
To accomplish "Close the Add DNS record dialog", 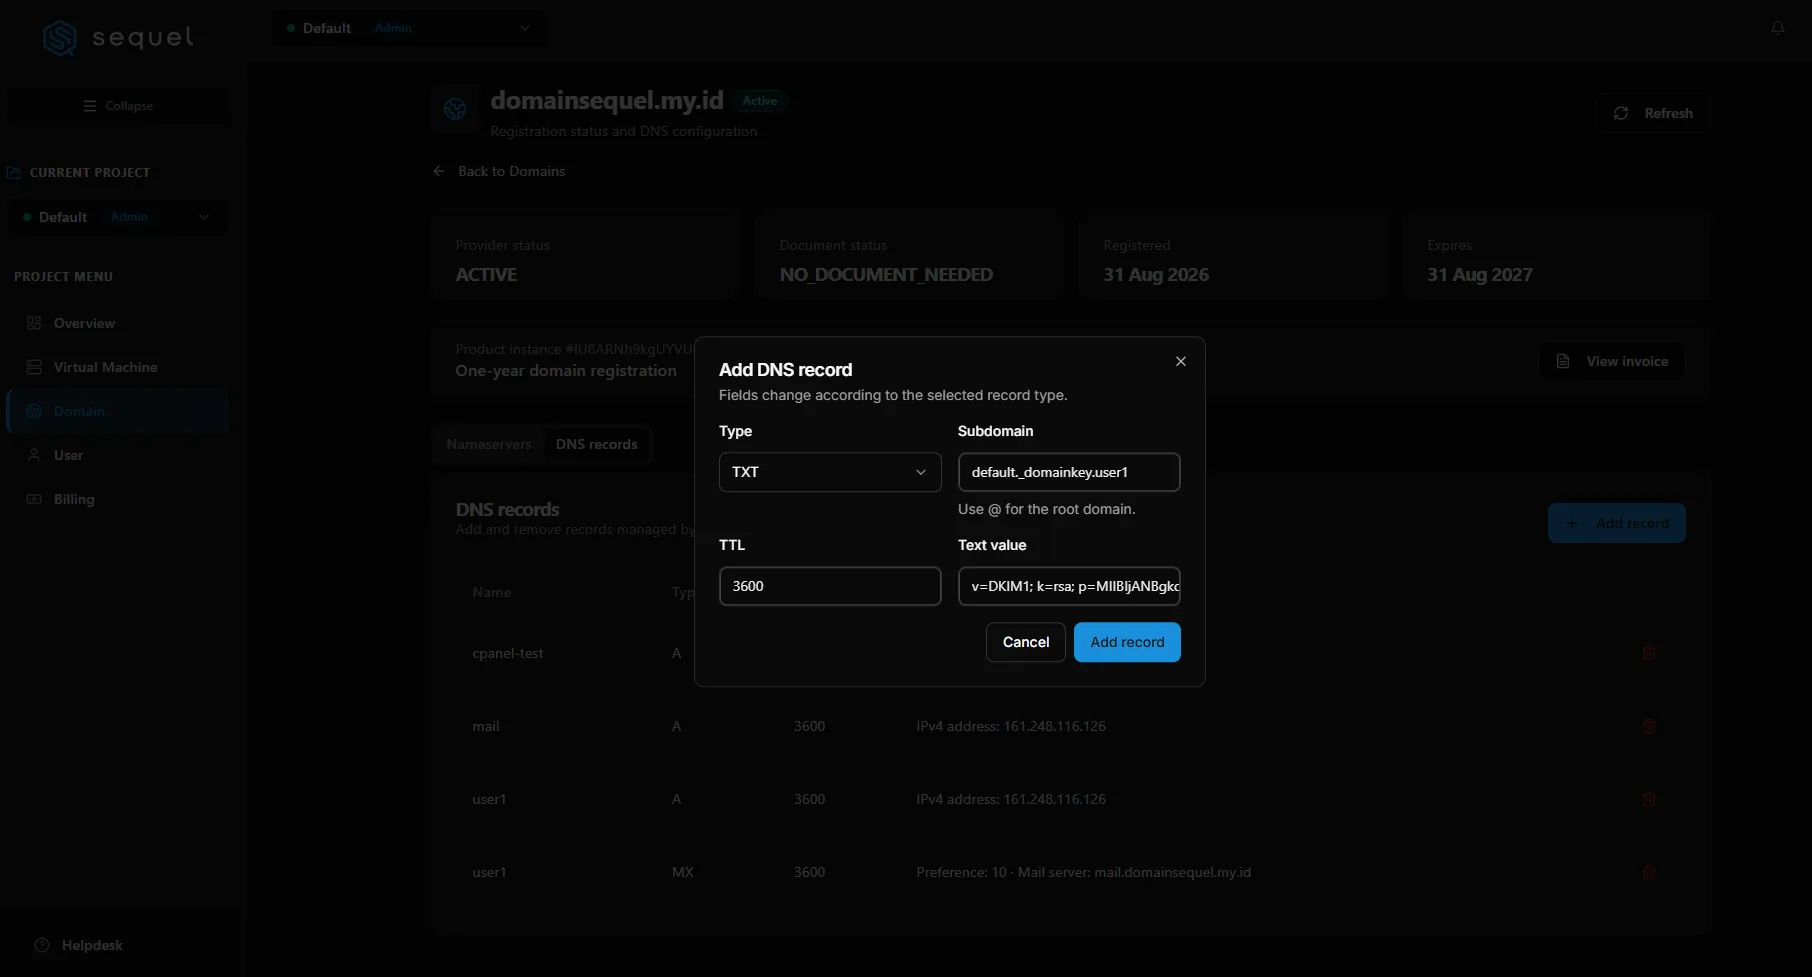I will coord(1181,361).
